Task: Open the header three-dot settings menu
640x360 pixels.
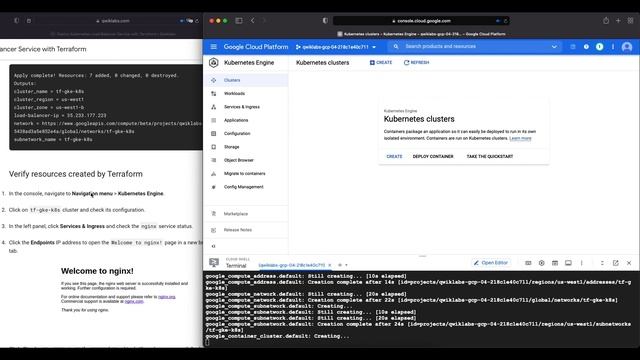Action: [613, 47]
